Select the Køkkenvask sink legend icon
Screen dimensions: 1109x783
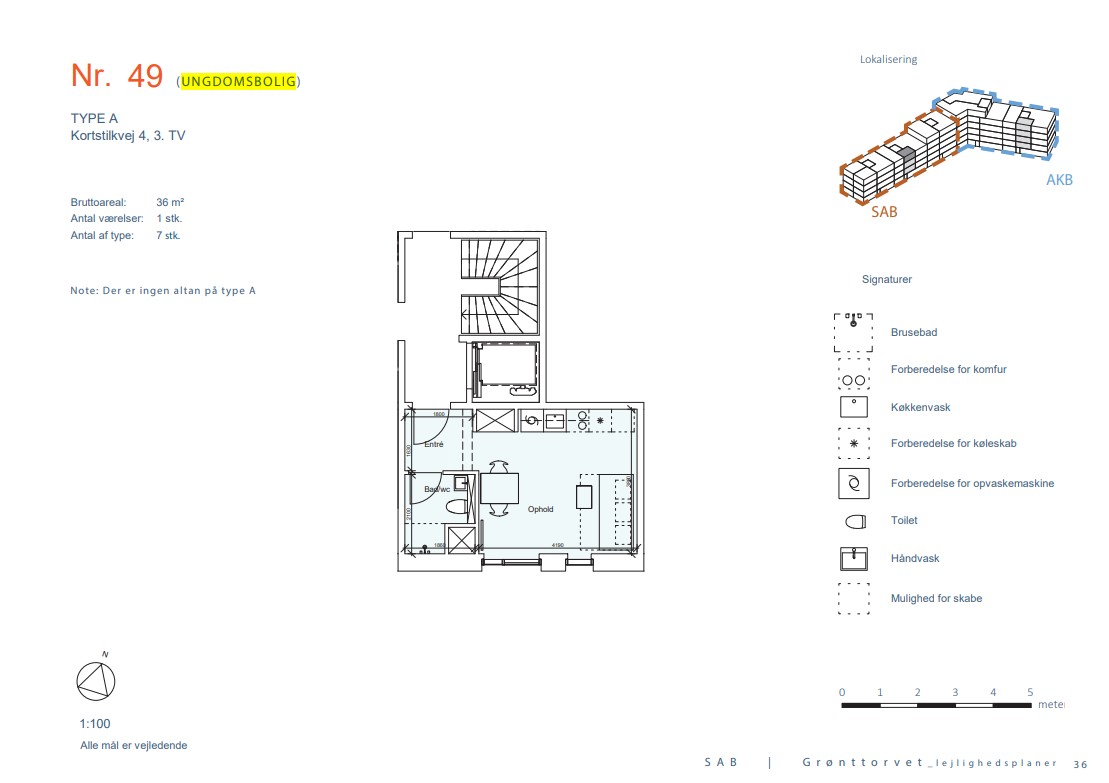click(853, 408)
